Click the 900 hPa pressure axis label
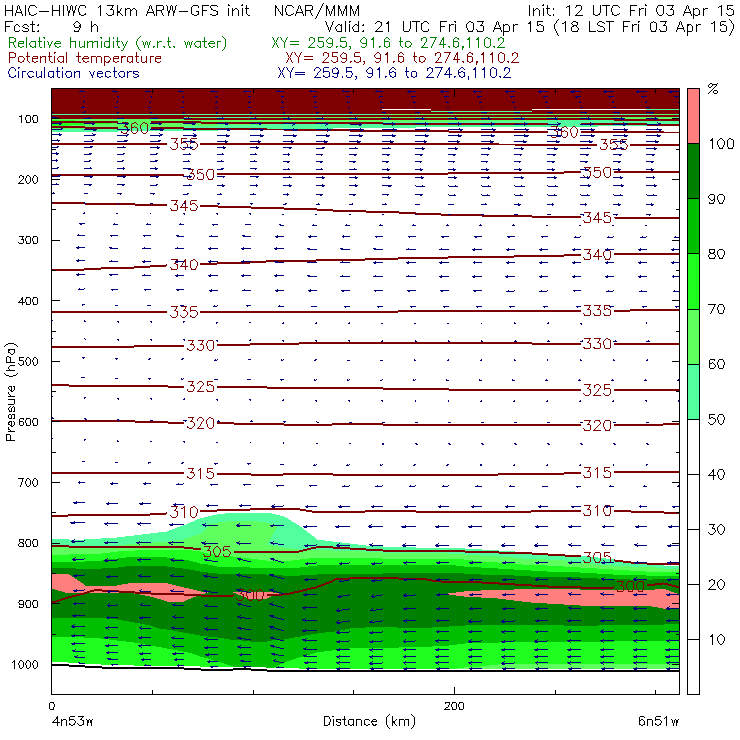 click(28, 604)
